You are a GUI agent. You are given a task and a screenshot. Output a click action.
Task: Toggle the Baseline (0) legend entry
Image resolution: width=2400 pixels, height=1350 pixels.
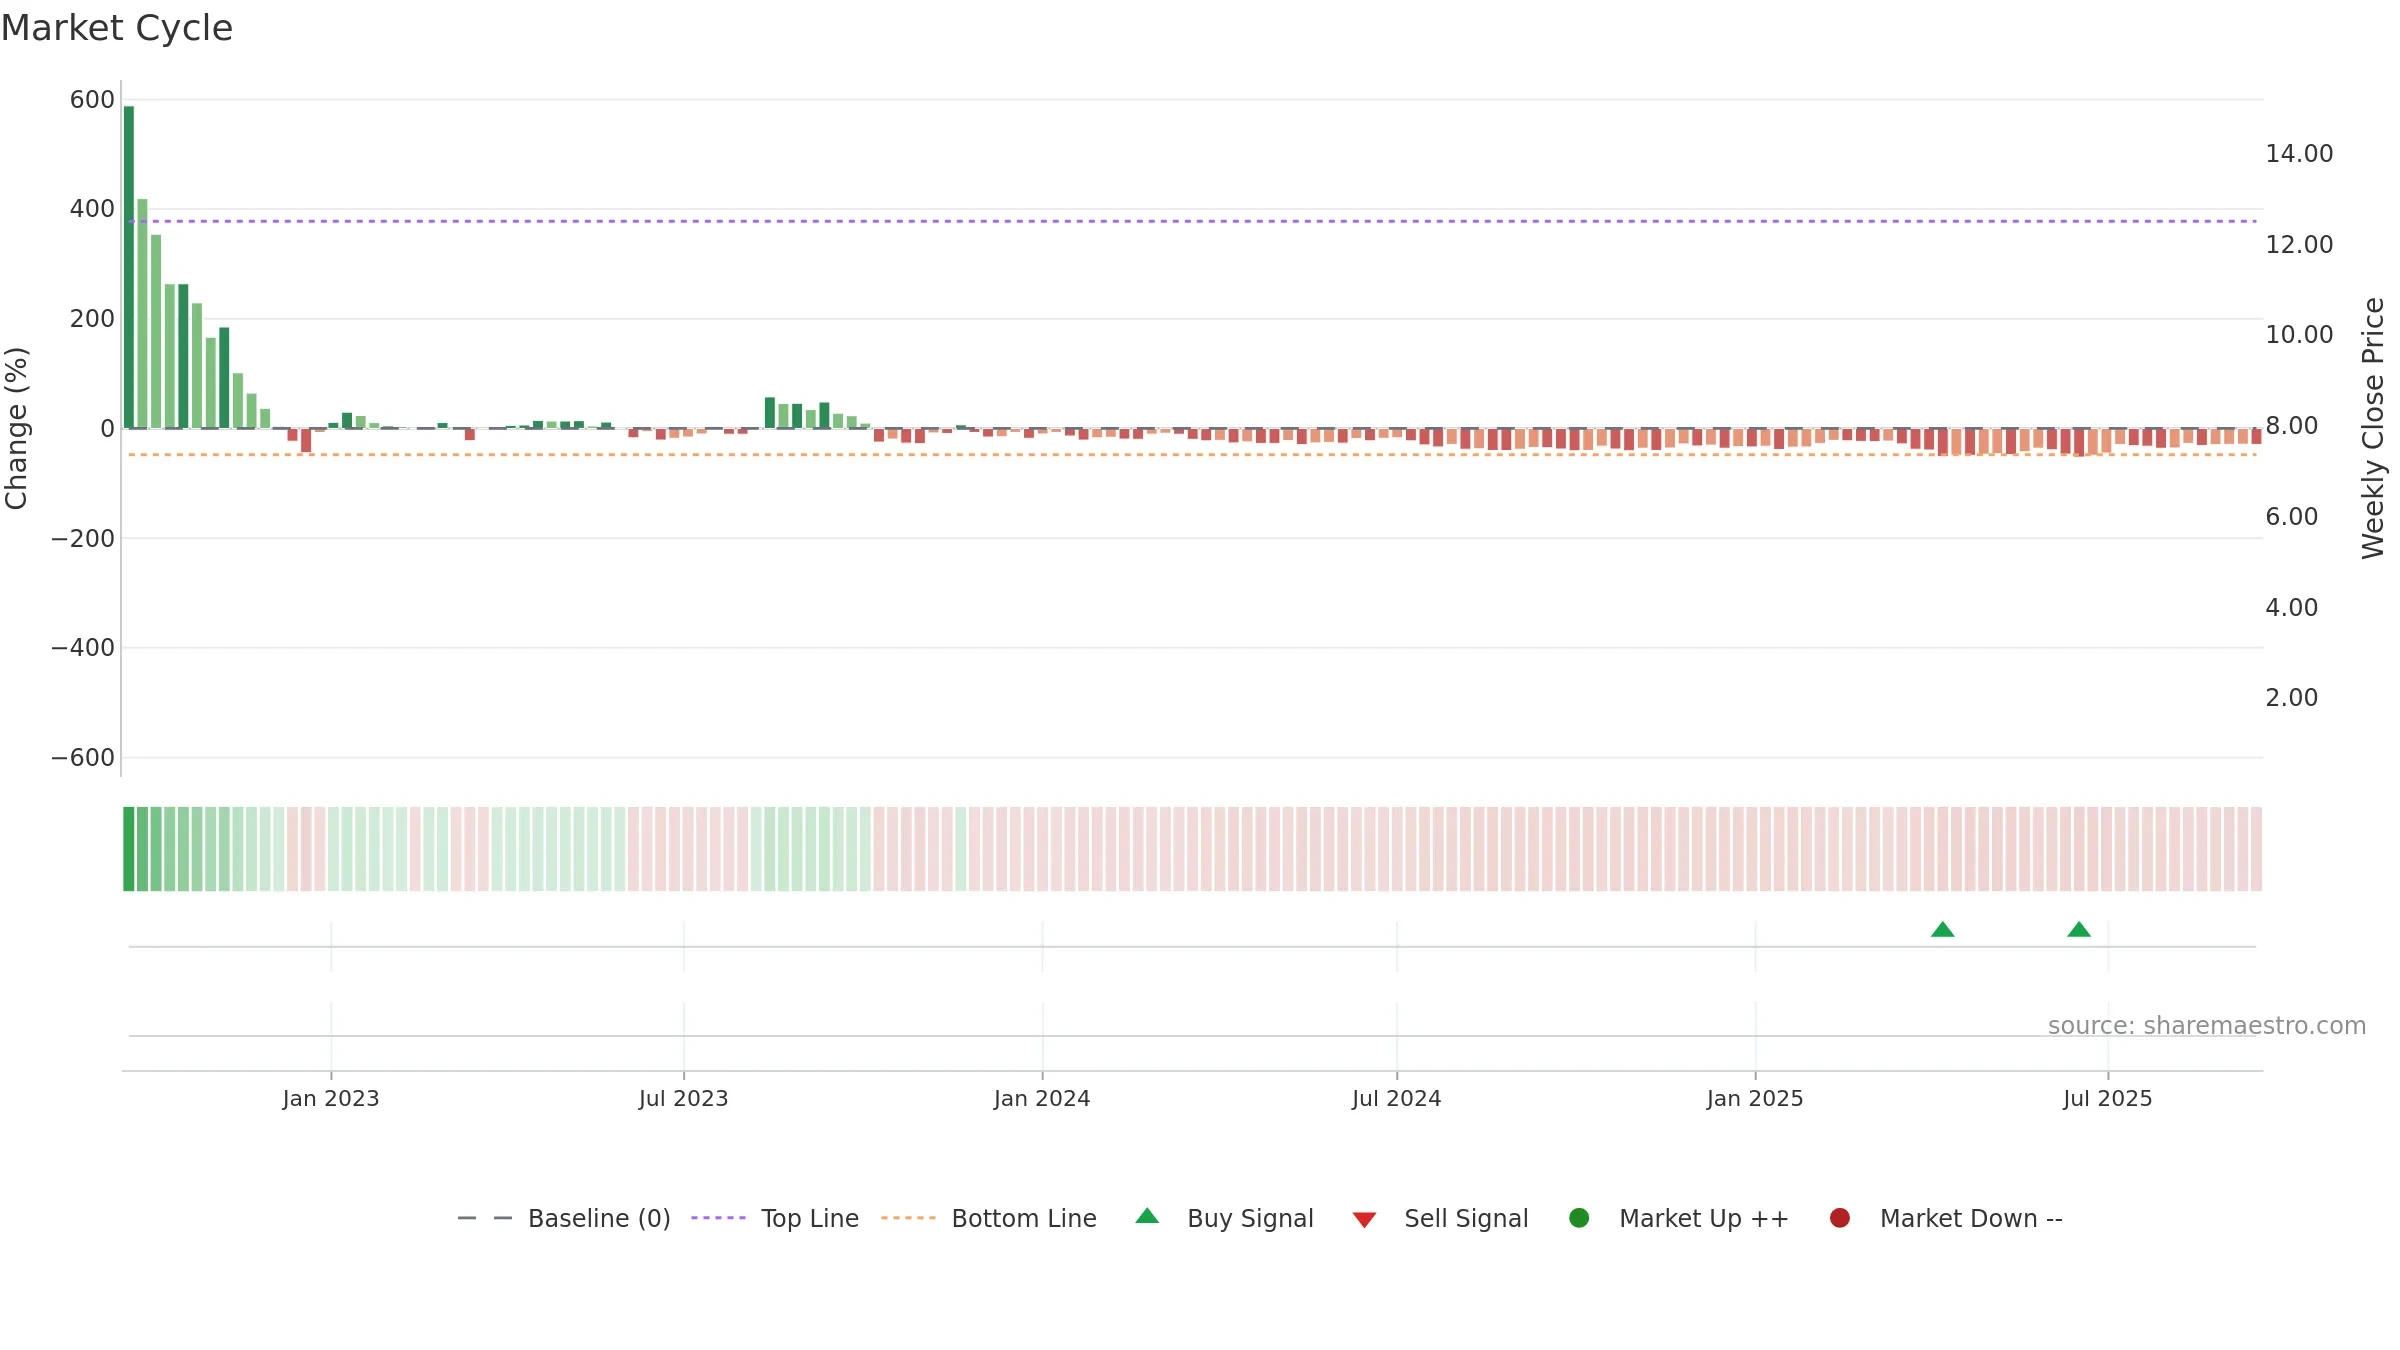(x=564, y=1218)
